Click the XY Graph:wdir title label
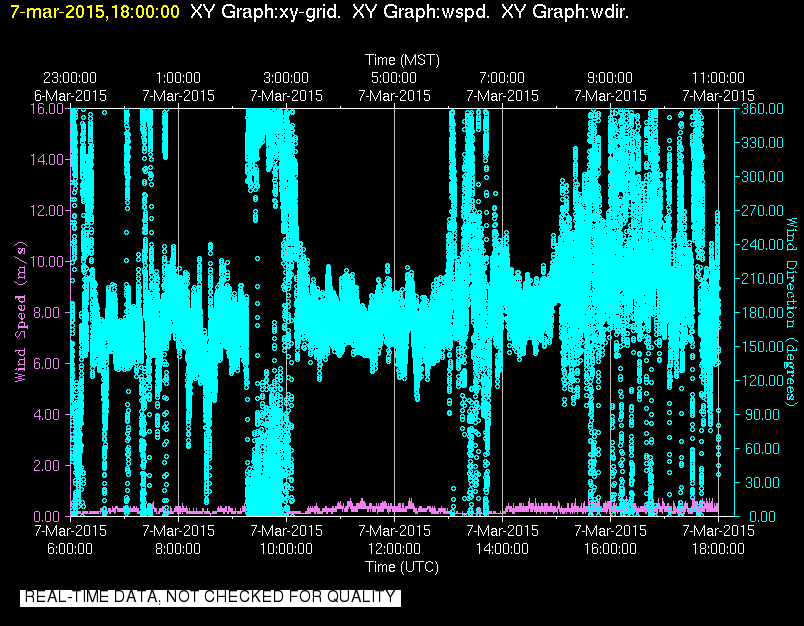The height and width of the screenshot is (626, 804). (x=565, y=12)
